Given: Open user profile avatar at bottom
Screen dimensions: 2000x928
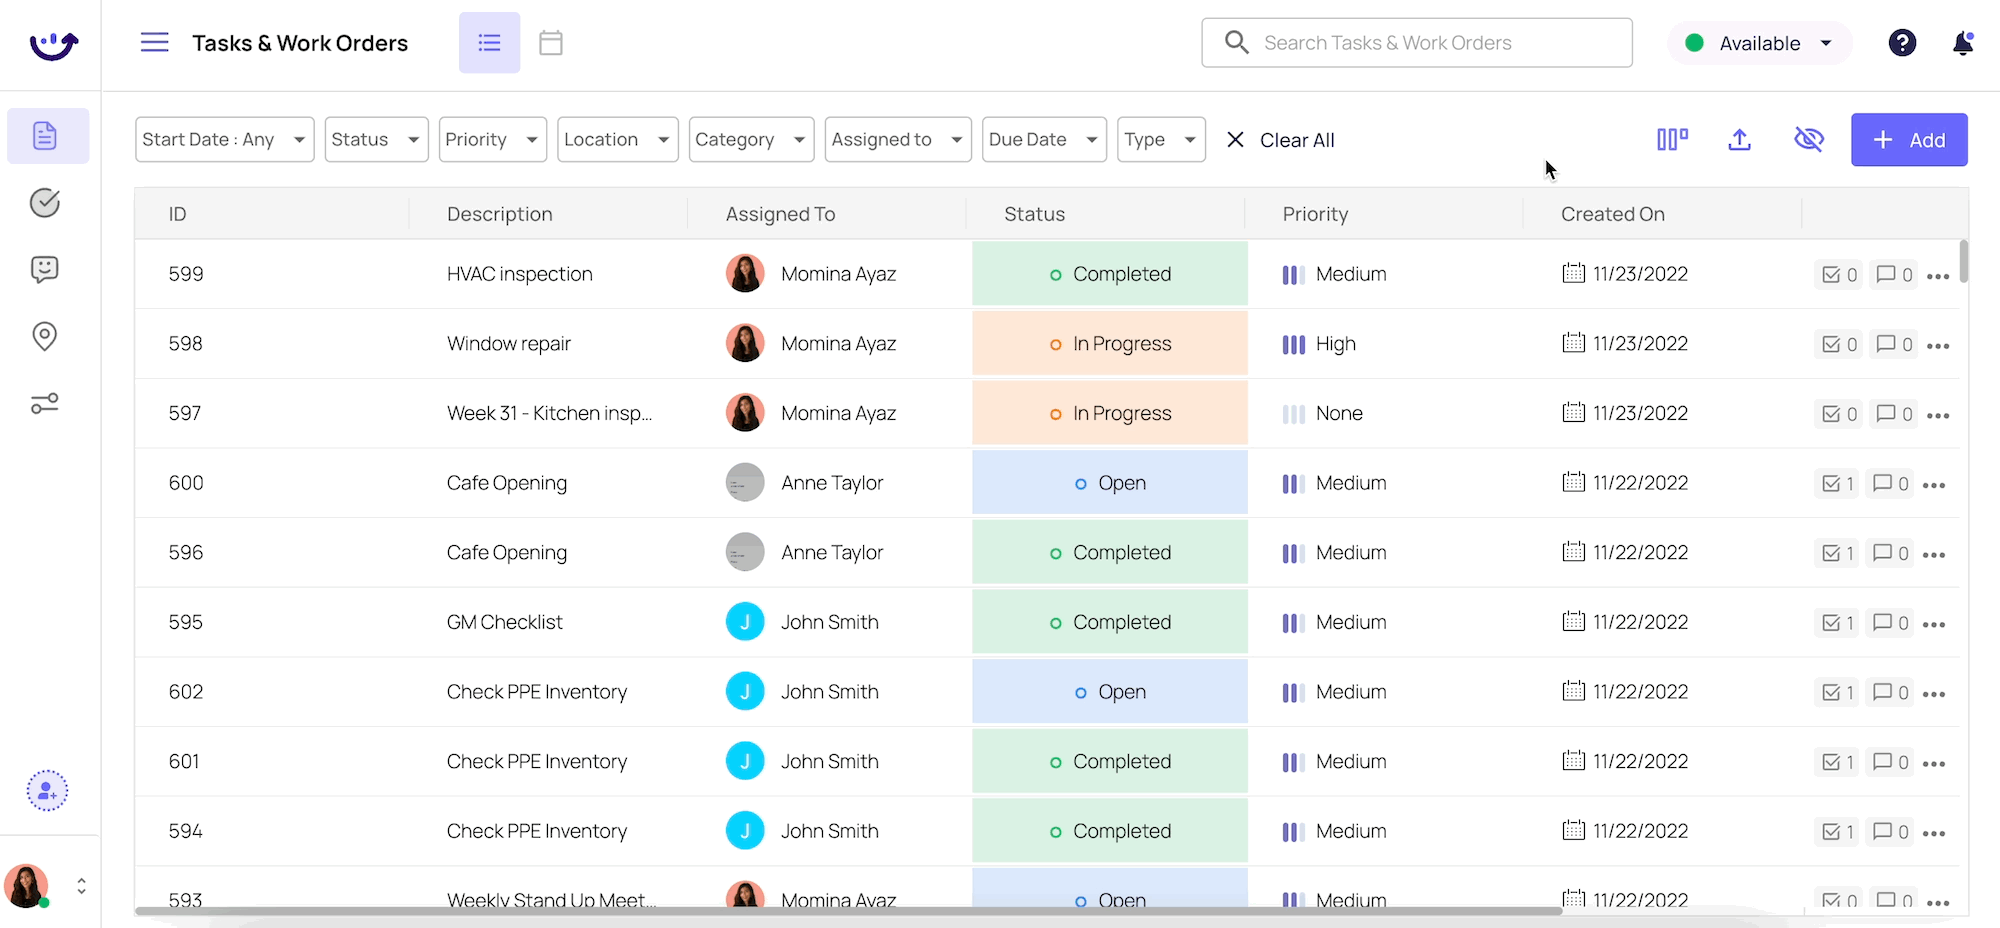Looking at the screenshot, I should [x=27, y=886].
